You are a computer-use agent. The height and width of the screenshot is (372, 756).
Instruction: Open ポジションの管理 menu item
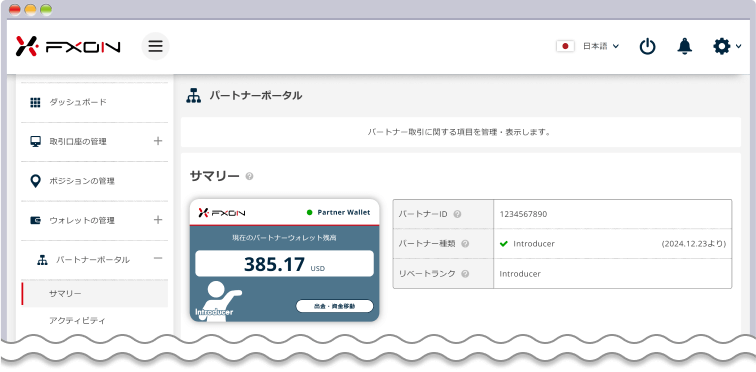[82, 181]
